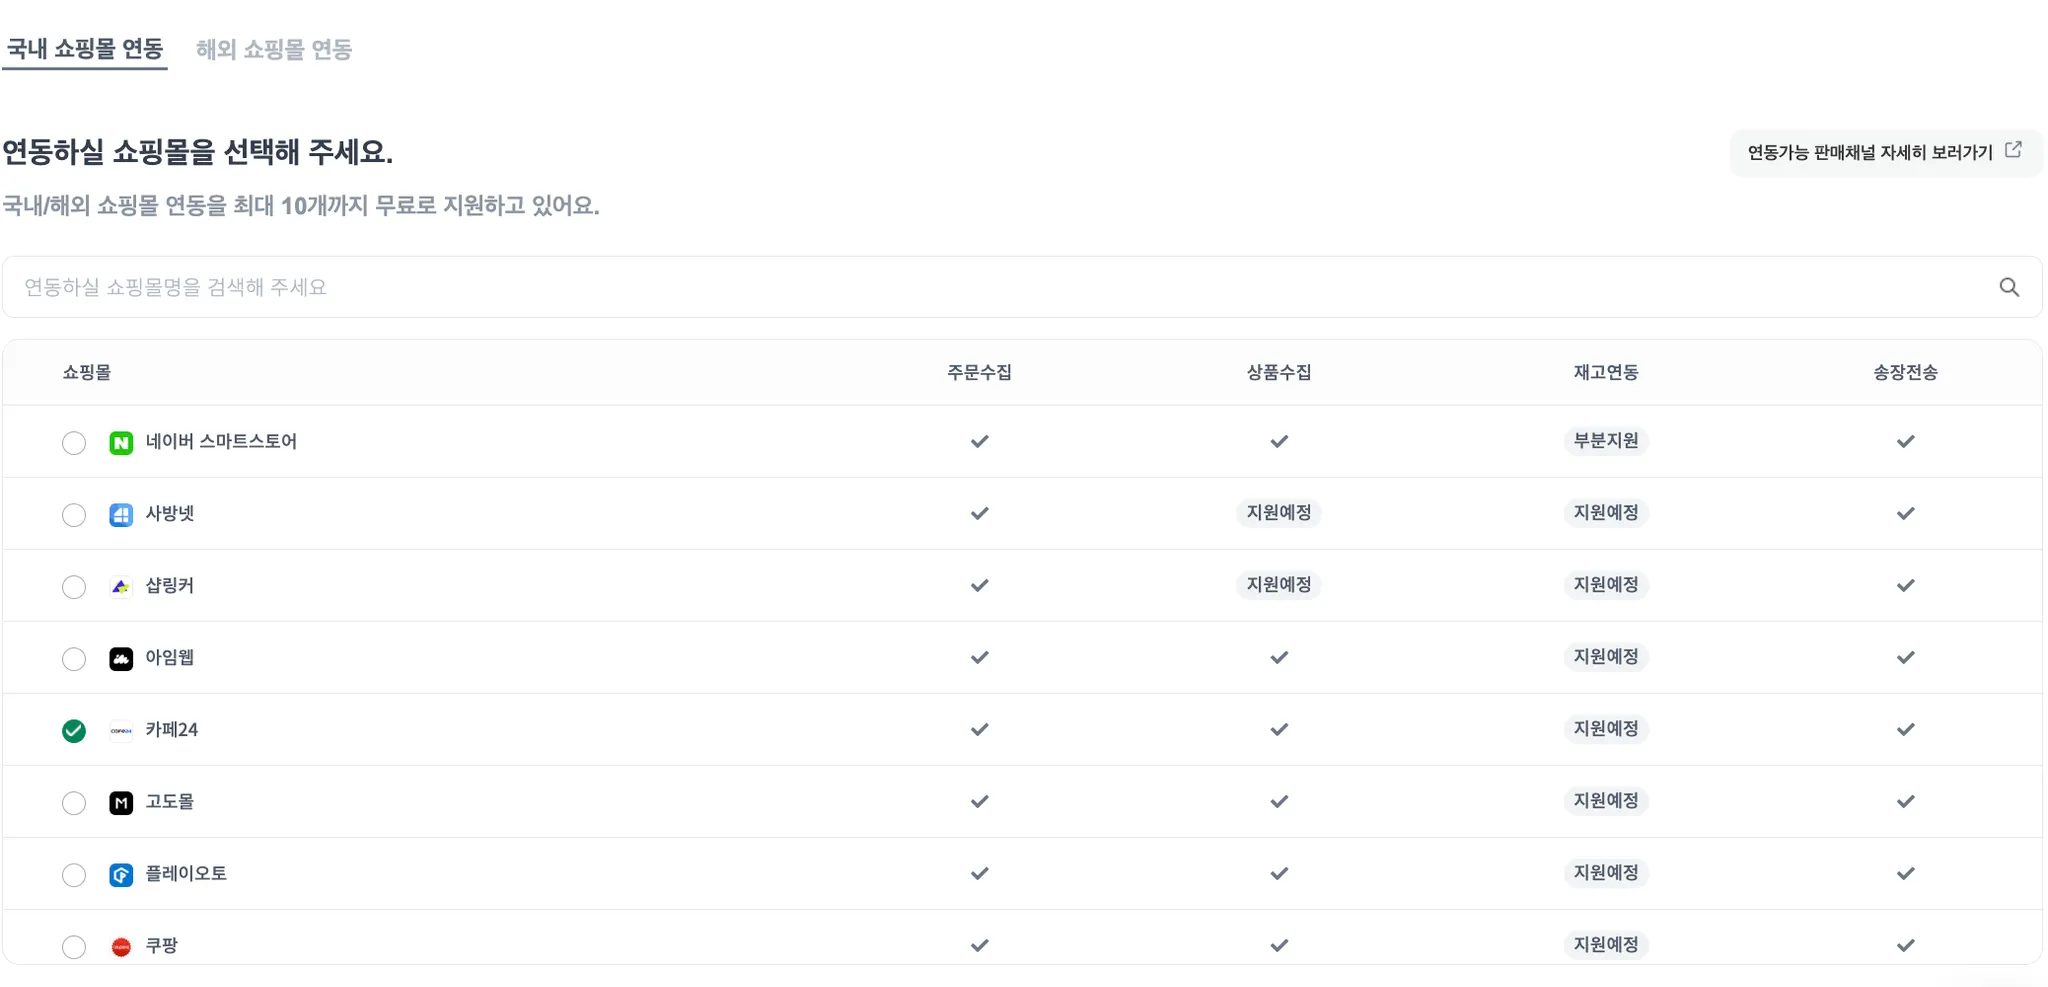
Task: Select the 네이버 스마트스토어 radio button
Action: (74, 443)
